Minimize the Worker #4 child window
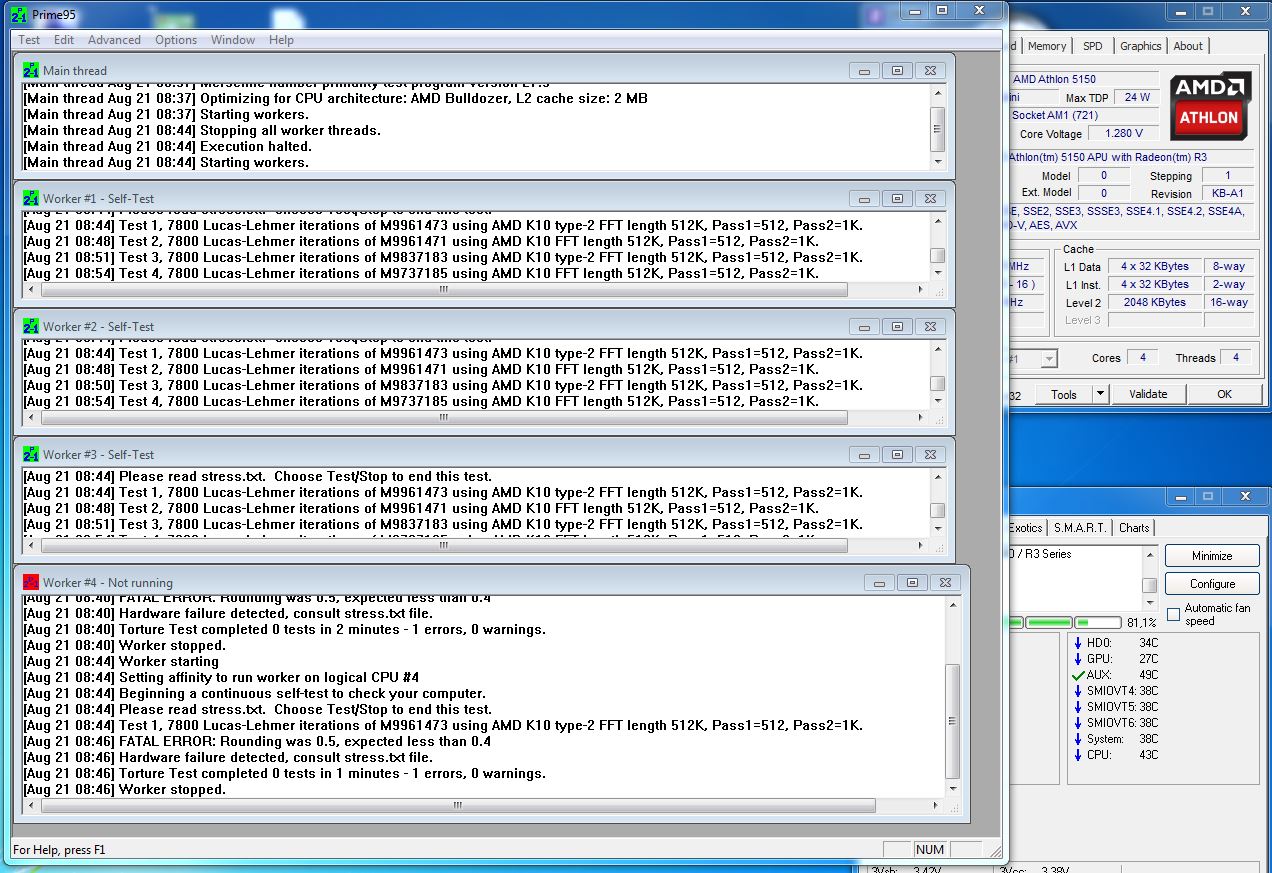 [878, 582]
